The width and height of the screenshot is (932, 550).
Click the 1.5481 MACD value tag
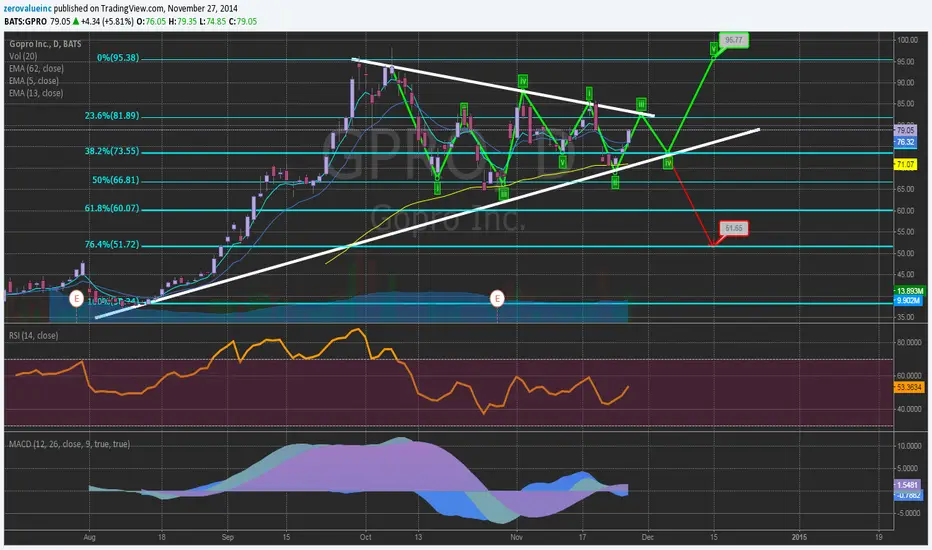tap(907, 485)
